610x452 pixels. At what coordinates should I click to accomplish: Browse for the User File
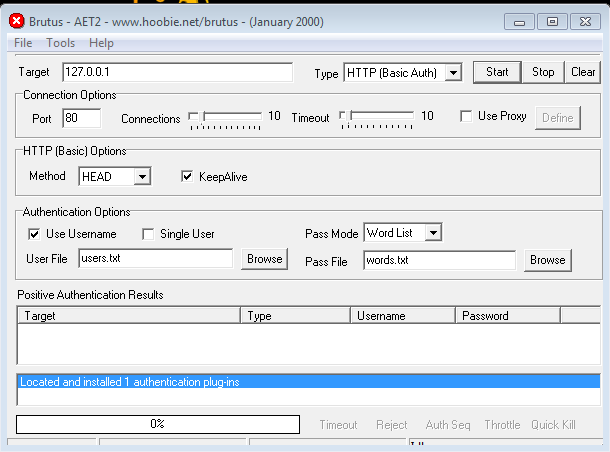[265, 259]
